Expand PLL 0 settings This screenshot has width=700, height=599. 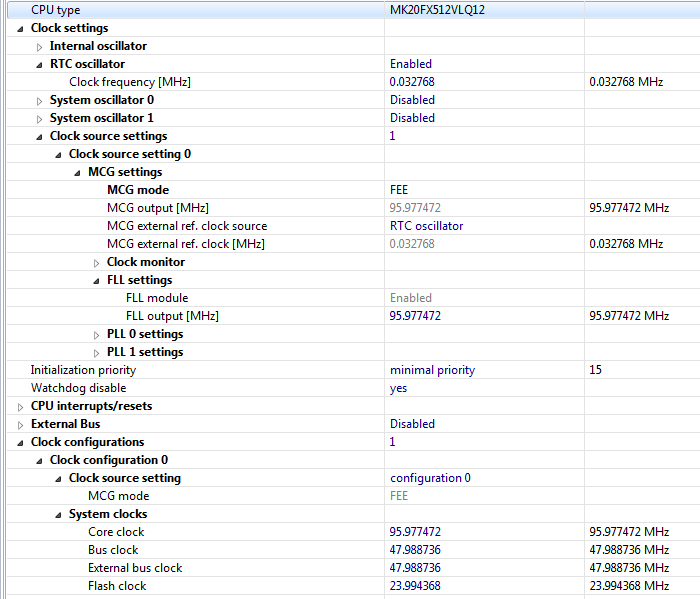pyautogui.click(x=96, y=335)
